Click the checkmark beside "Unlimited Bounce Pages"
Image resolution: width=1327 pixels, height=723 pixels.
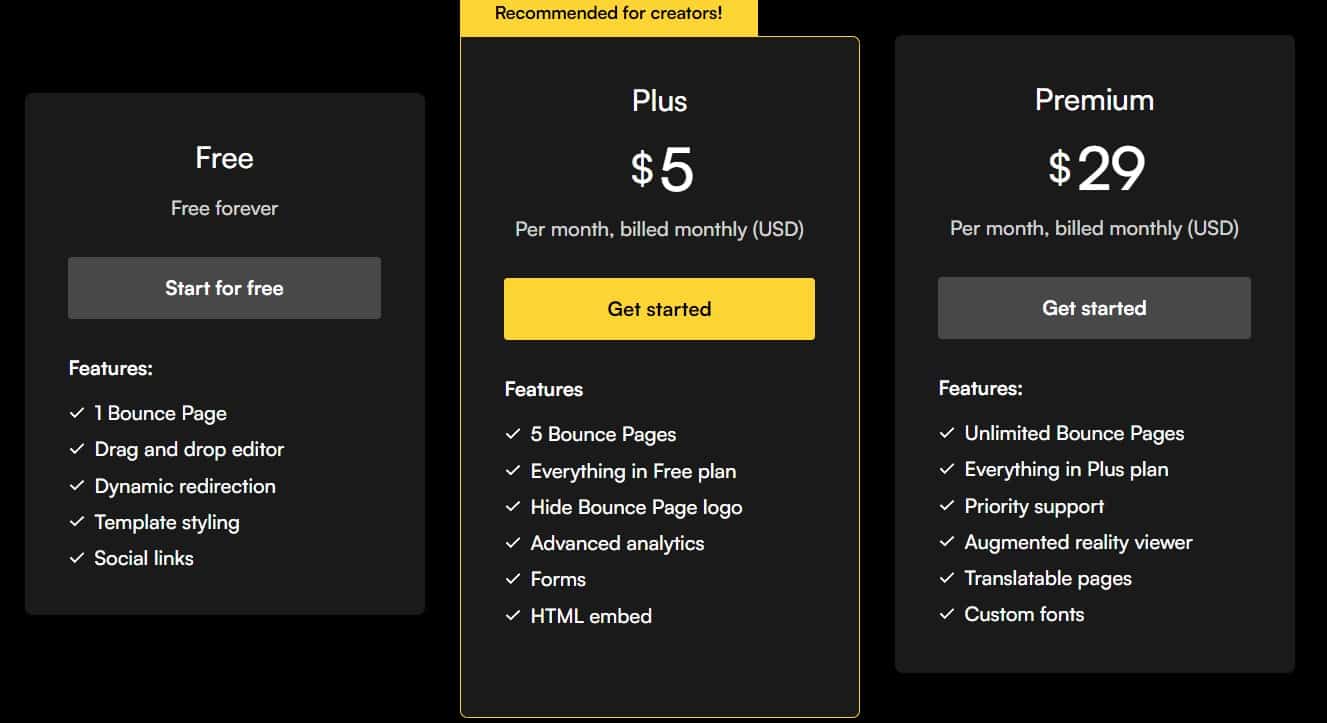pyautogui.click(x=946, y=433)
